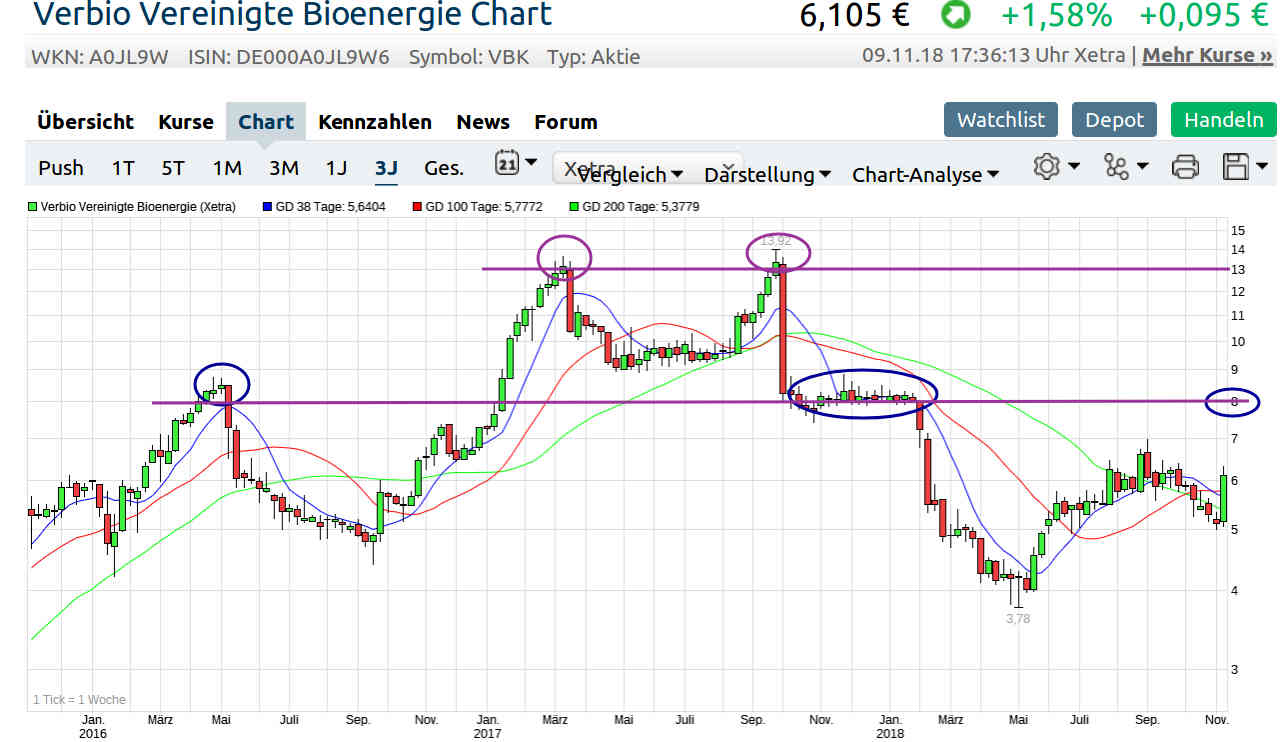The image size is (1283, 742).
Task: Add stock via the Watchlist button
Action: (x=1001, y=120)
